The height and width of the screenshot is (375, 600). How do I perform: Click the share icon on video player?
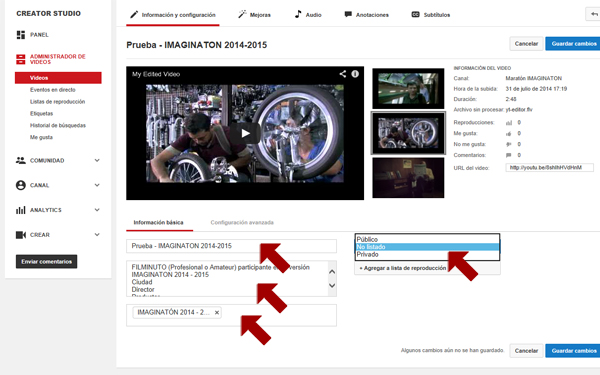click(x=342, y=74)
